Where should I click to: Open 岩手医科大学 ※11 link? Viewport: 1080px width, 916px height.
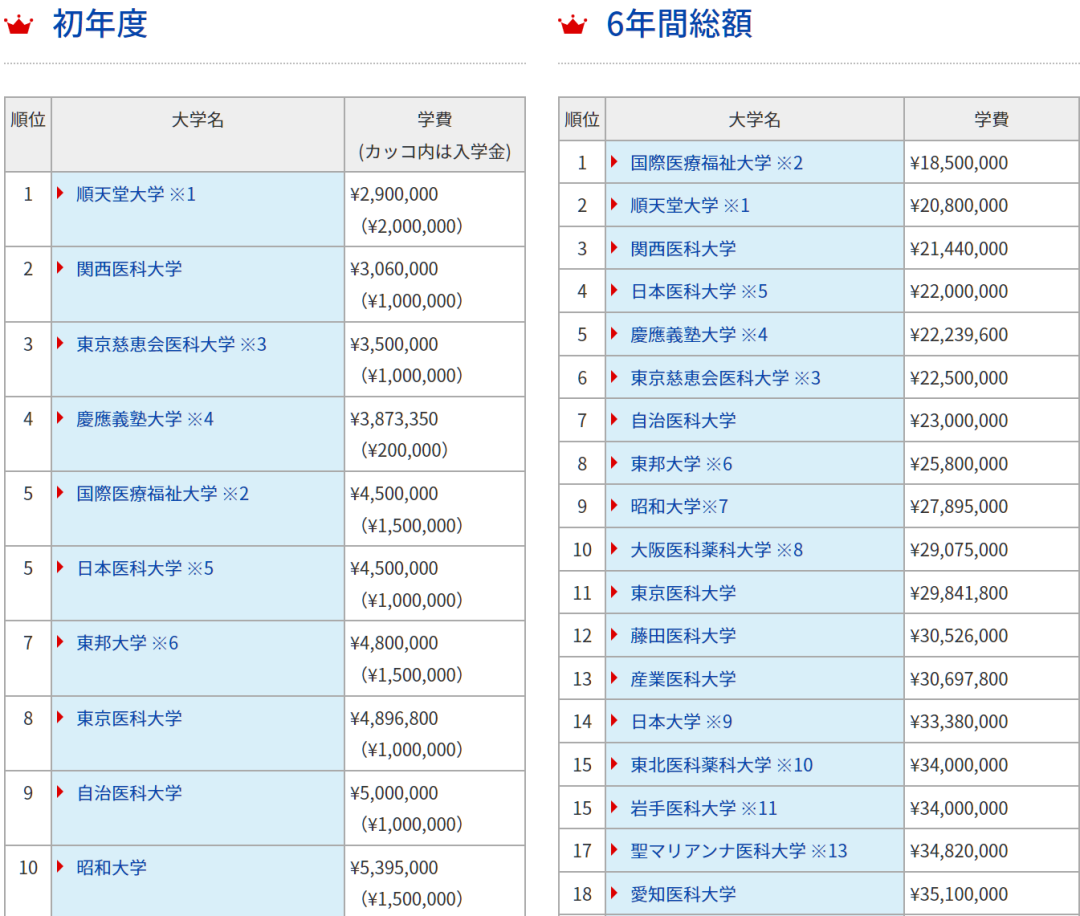pos(703,808)
